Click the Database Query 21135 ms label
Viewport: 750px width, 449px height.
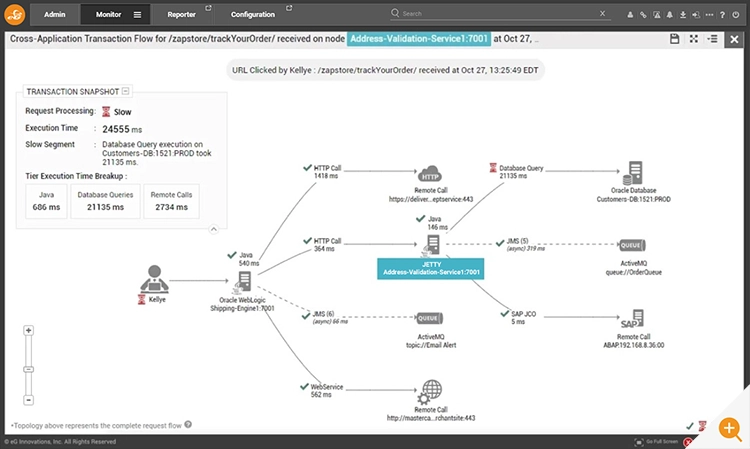pos(521,172)
